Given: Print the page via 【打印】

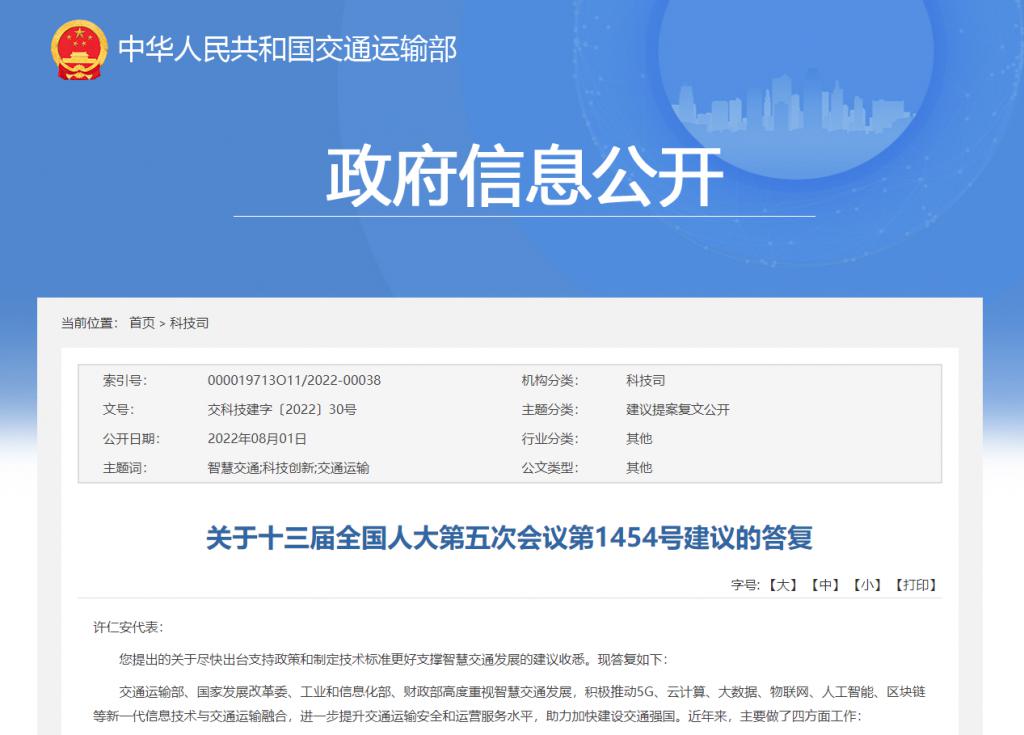Looking at the screenshot, I should [x=915, y=585].
